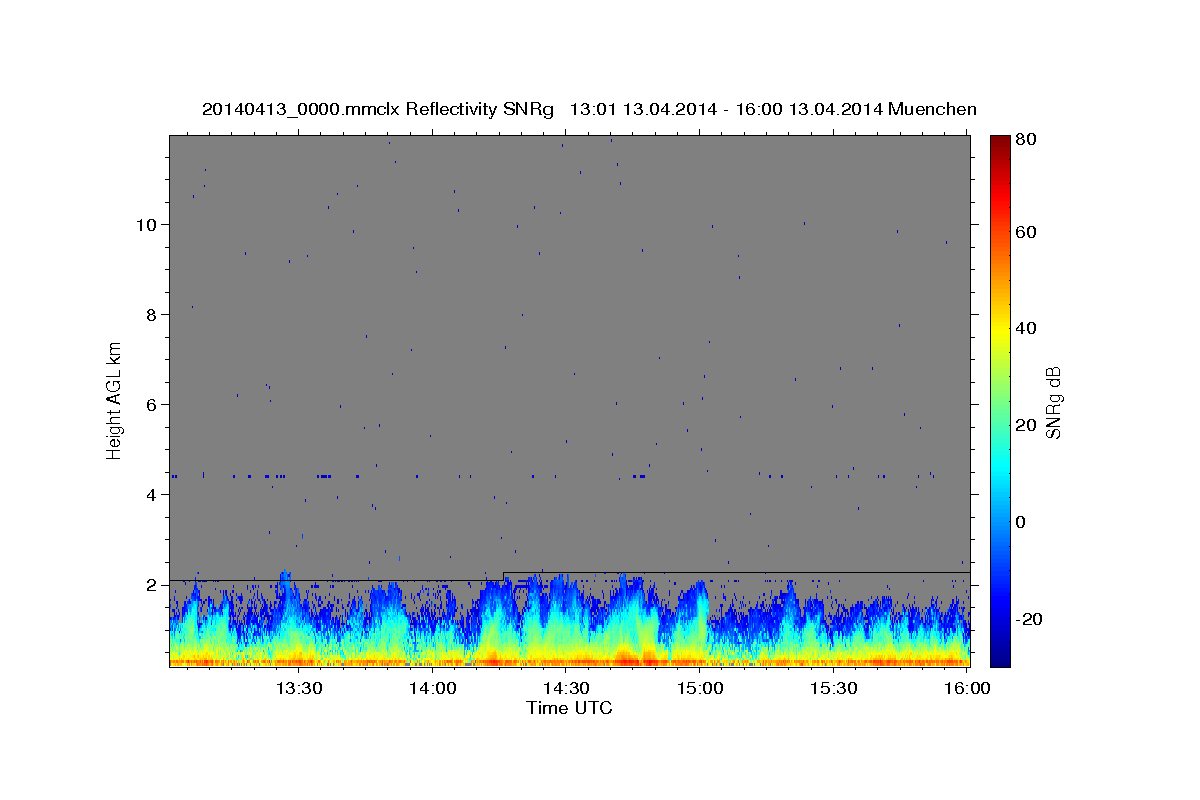Click the 15:30 time tick label
The image size is (1200, 800).
[833, 688]
